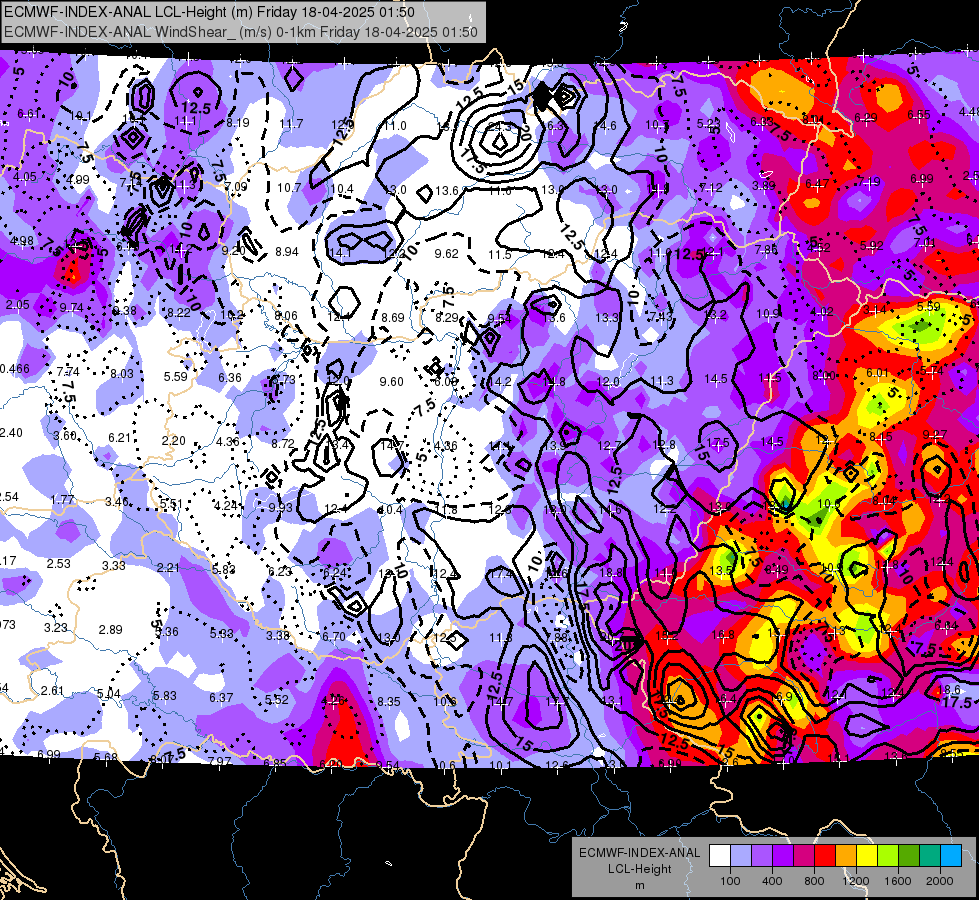The width and height of the screenshot is (979, 900).
Task: Click the '6.29' grid value
Action: (866, 117)
